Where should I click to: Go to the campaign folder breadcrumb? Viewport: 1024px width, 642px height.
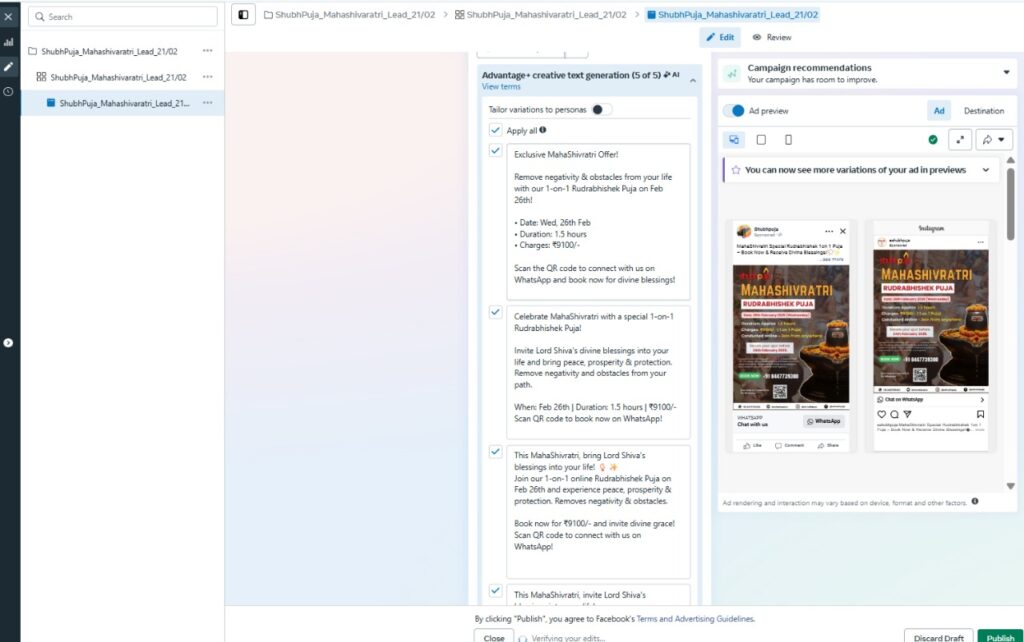pyautogui.click(x=349, y=14)
